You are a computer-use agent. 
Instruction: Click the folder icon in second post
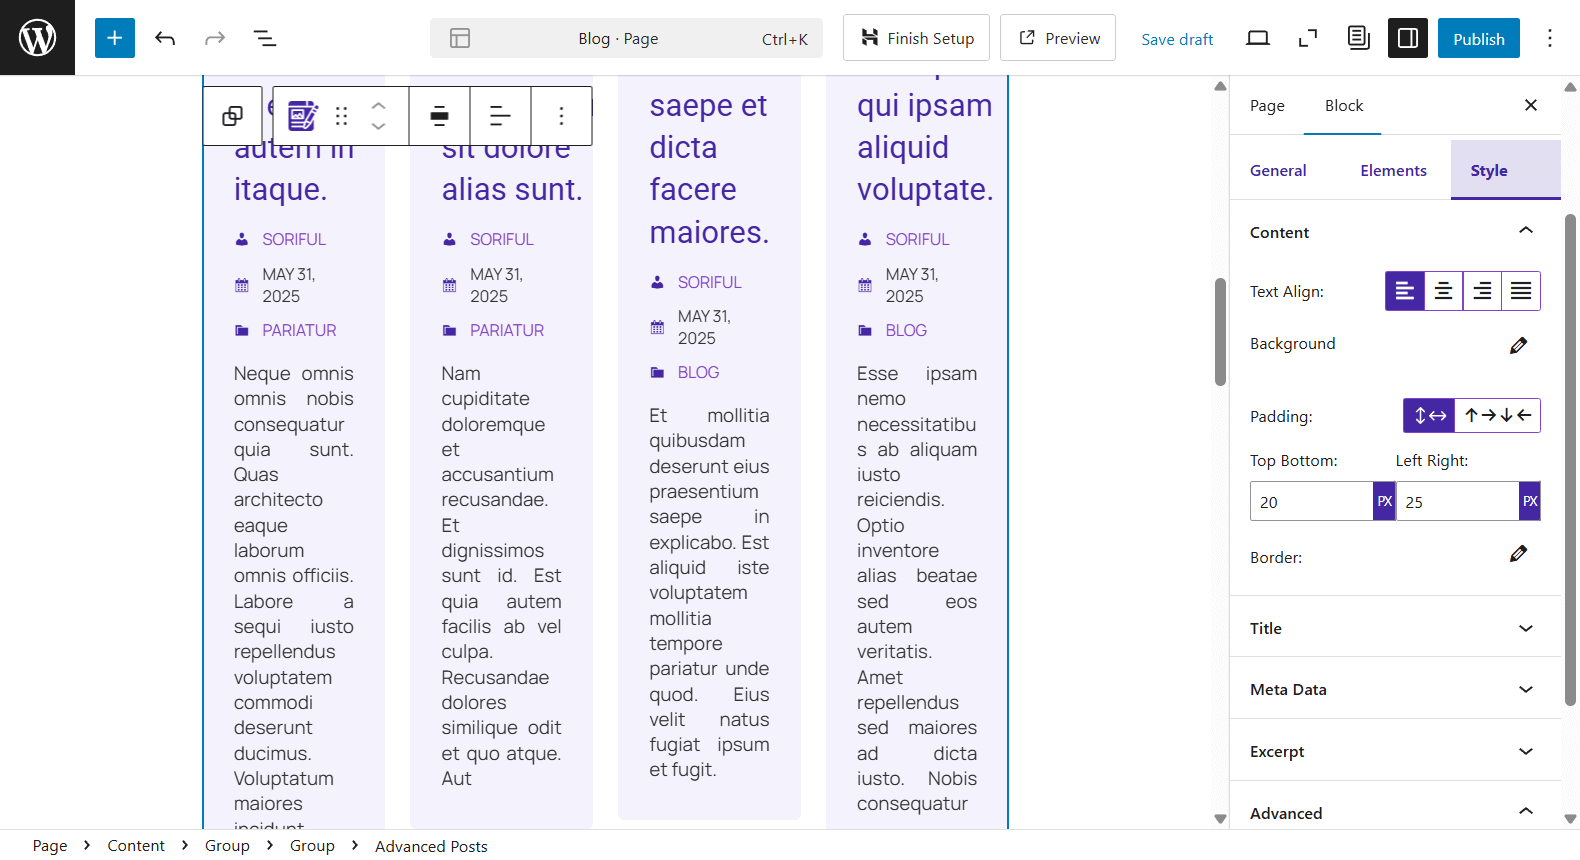click(449, 330)
